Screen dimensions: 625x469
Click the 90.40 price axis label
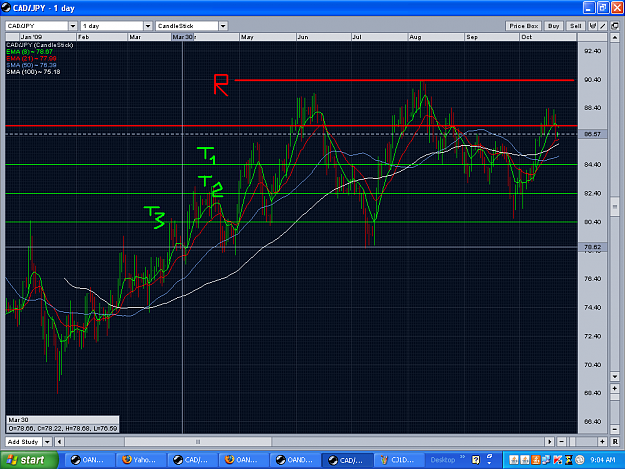(592, 80)
